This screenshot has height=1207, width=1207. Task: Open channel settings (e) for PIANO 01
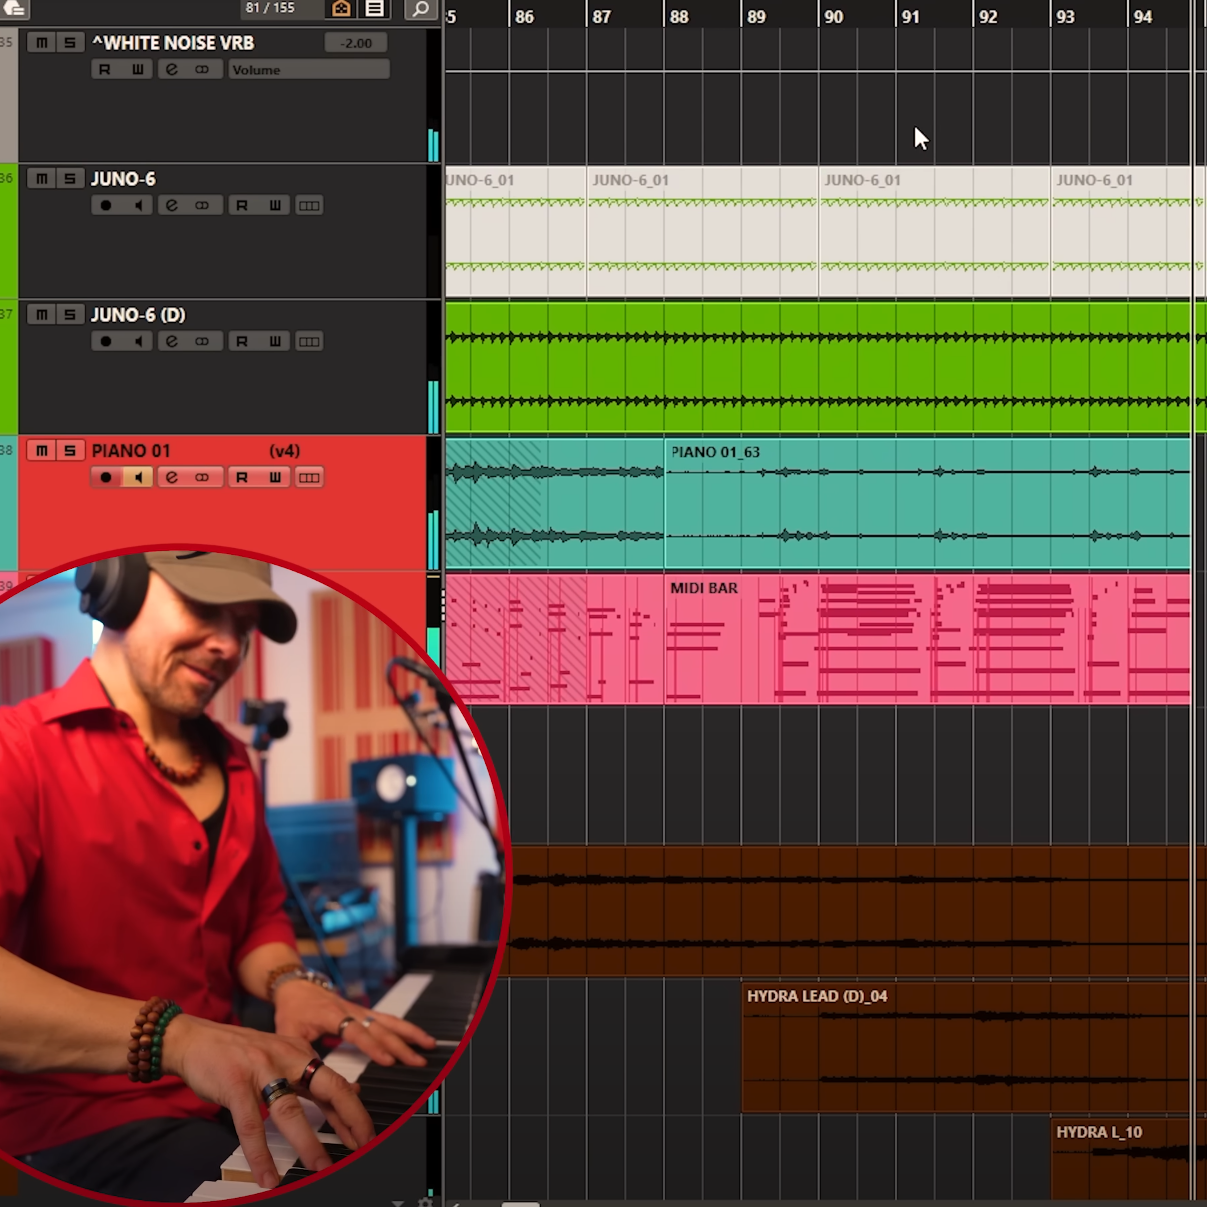[x=172, y=478]
